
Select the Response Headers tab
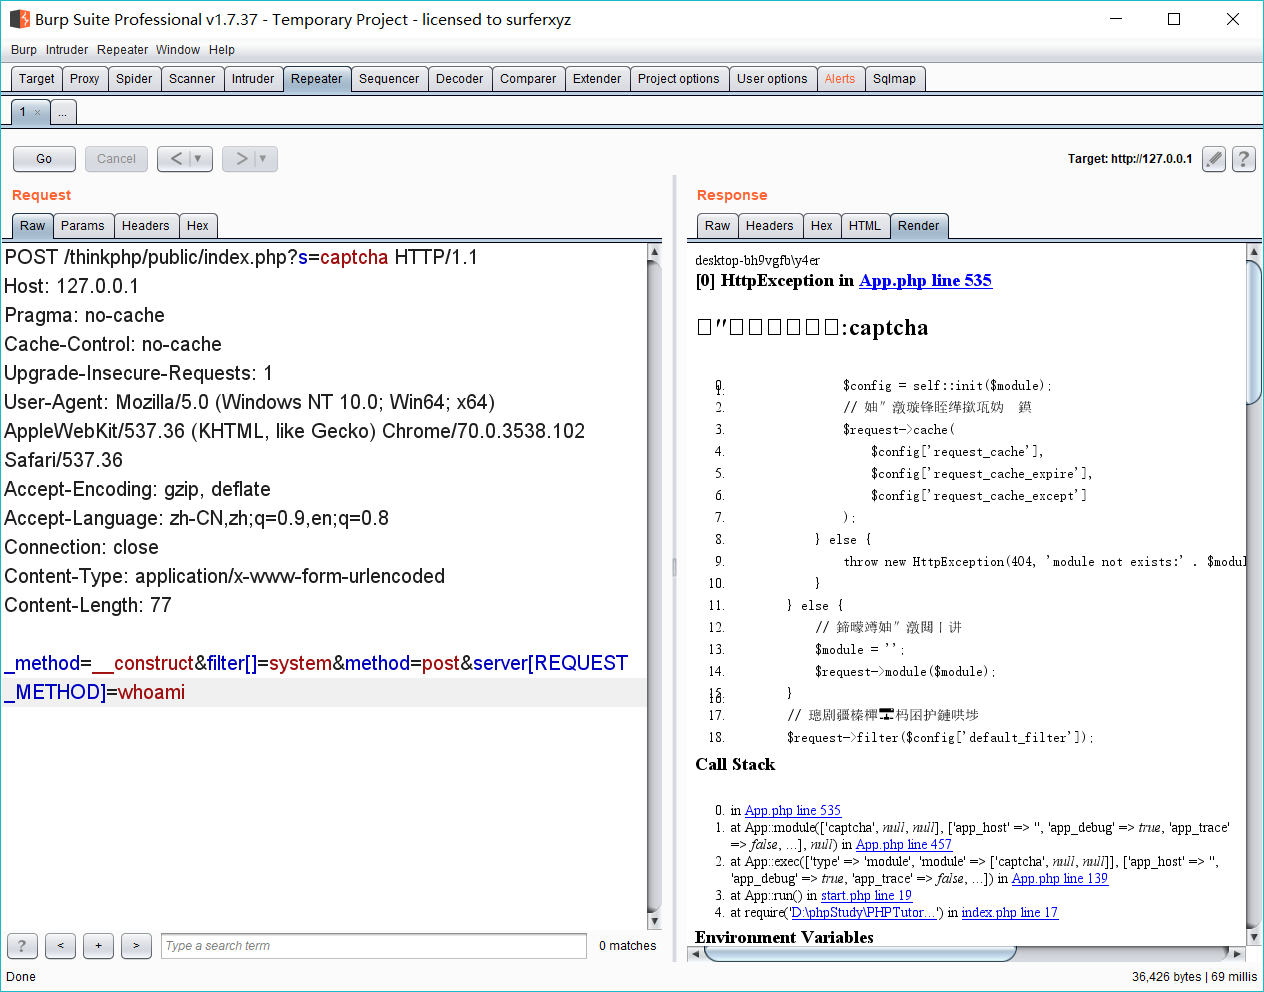[770, 226]
